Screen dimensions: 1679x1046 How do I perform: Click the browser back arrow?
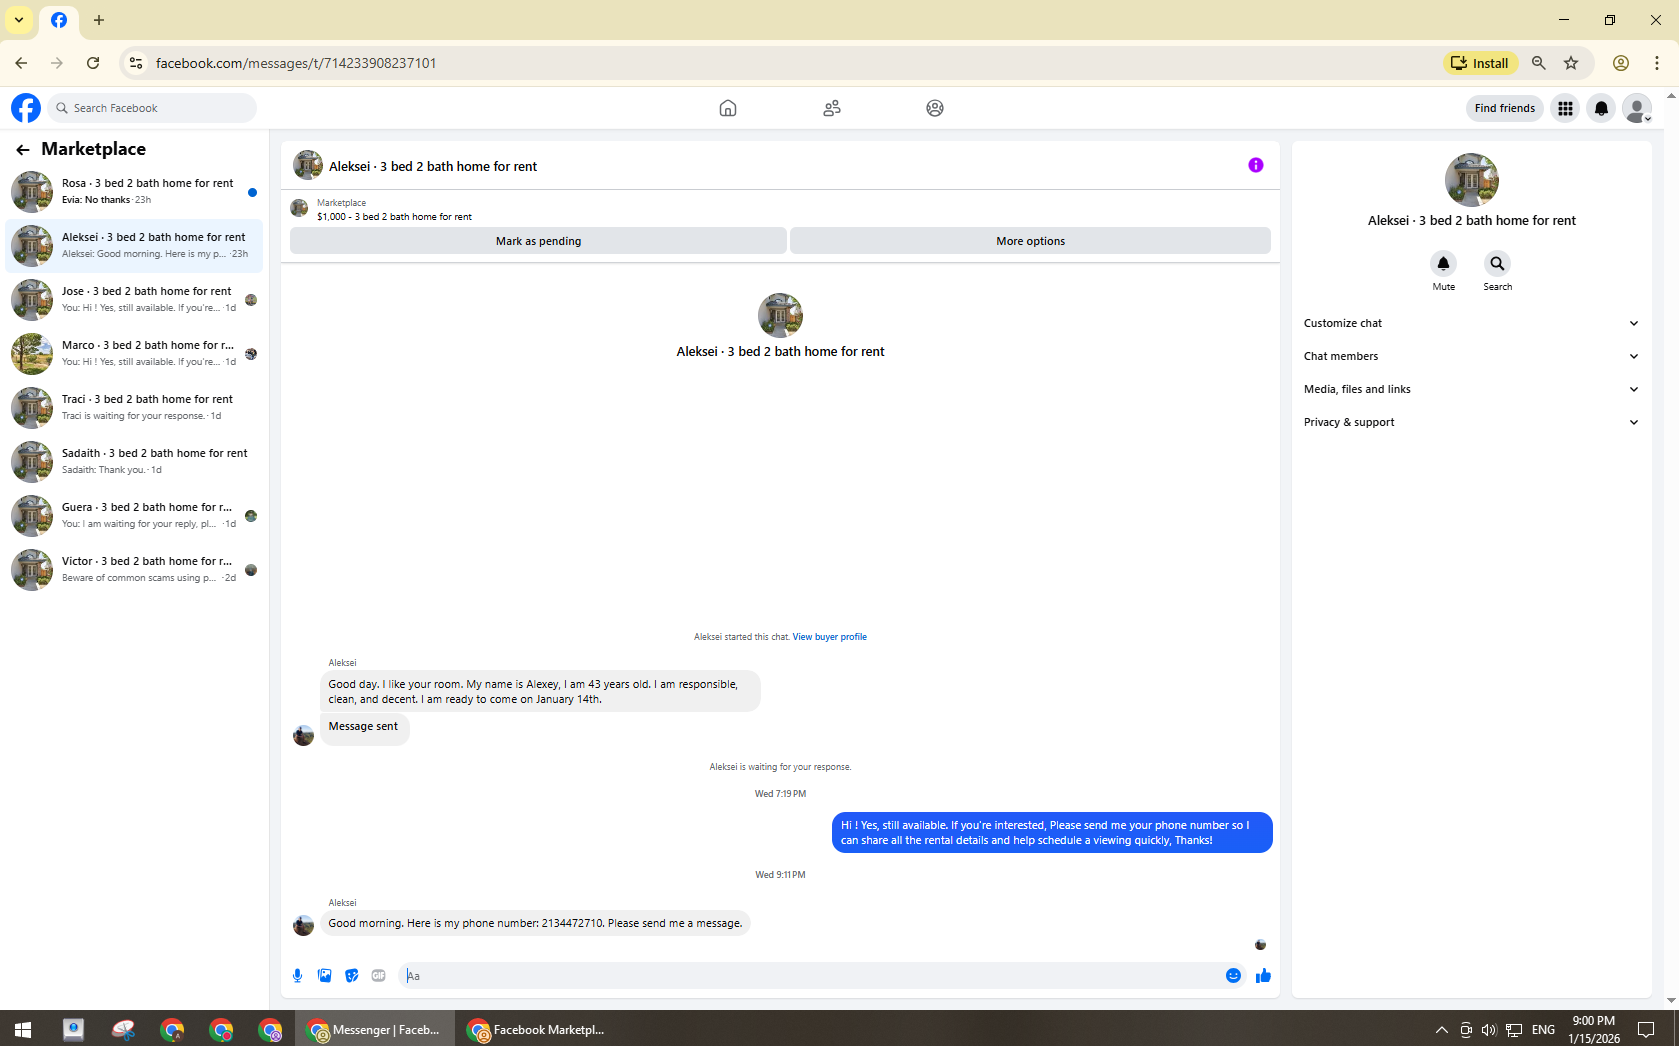(21, 63)
